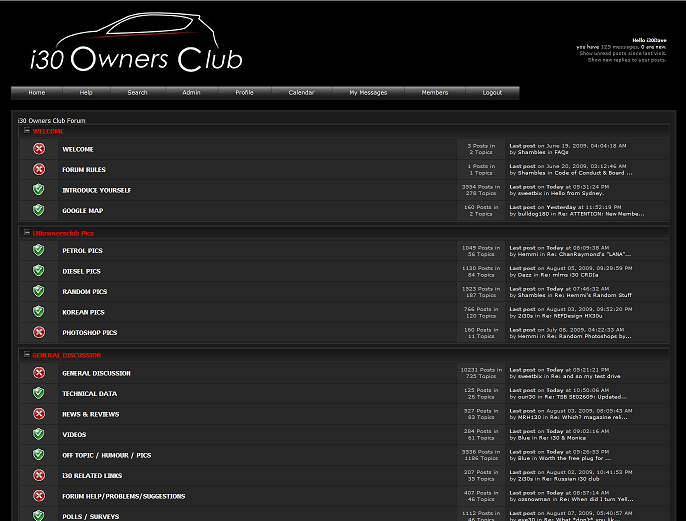This screenshot has width=686, height=521.
Task: Open last post 'Re: Russian i30 club' link
Action: (x=568, y=479)
